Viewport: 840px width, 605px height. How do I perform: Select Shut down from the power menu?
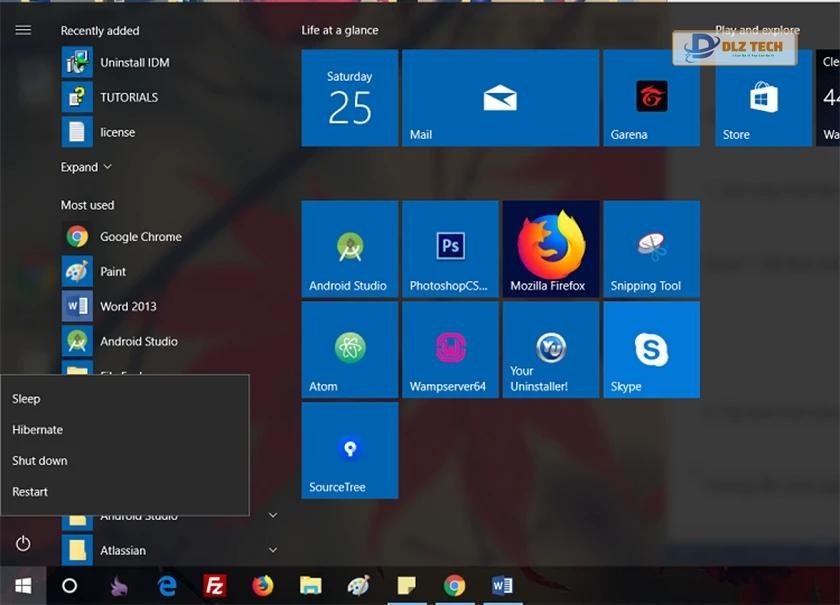coord(39,461)
